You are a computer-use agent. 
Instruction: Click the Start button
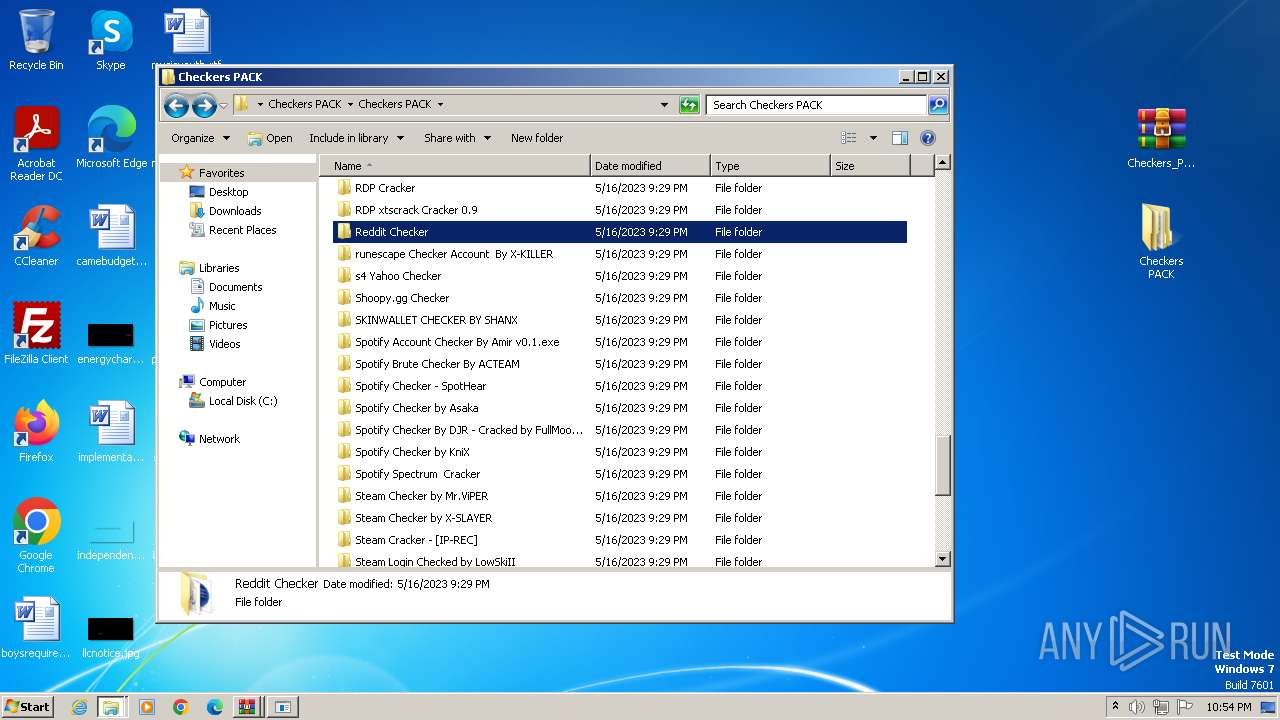tap(27, 707)
